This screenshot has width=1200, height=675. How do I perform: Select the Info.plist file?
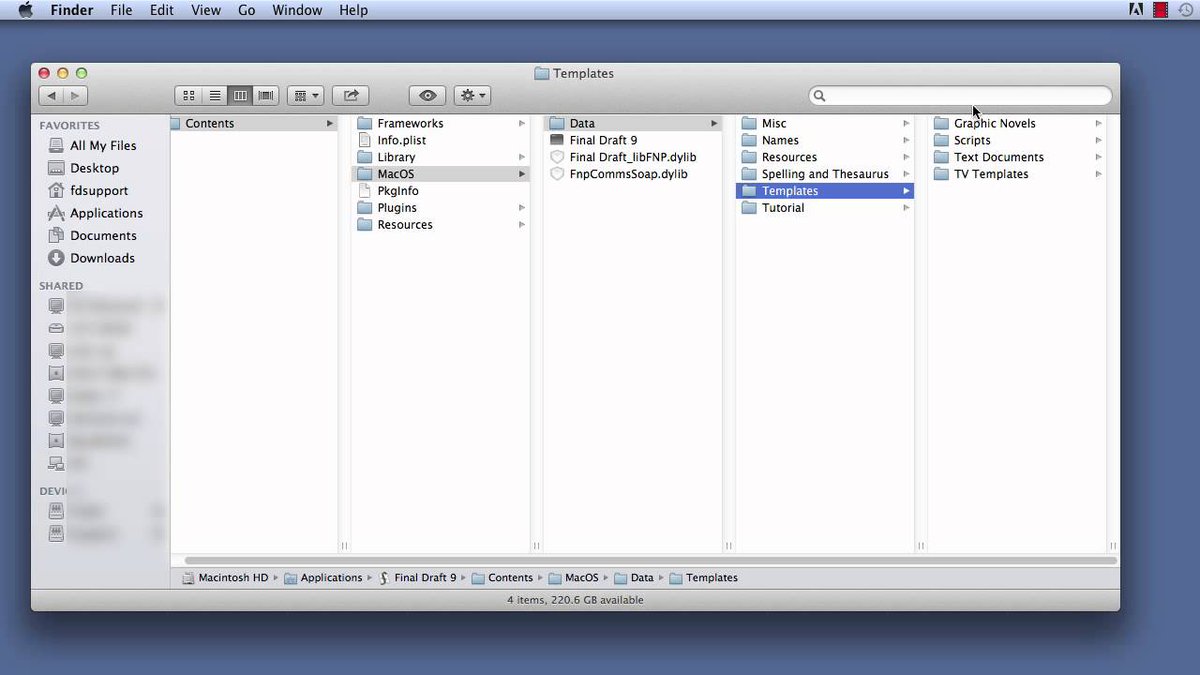click(x=441, y=141)
